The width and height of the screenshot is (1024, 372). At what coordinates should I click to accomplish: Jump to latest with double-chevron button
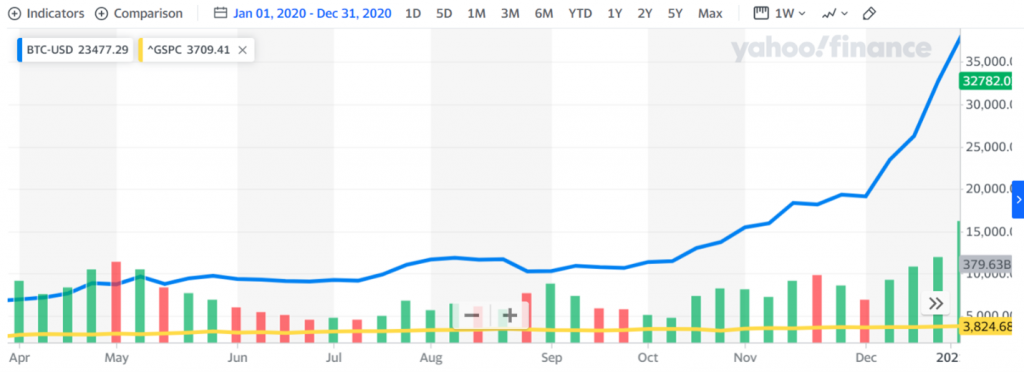point(936,303)
